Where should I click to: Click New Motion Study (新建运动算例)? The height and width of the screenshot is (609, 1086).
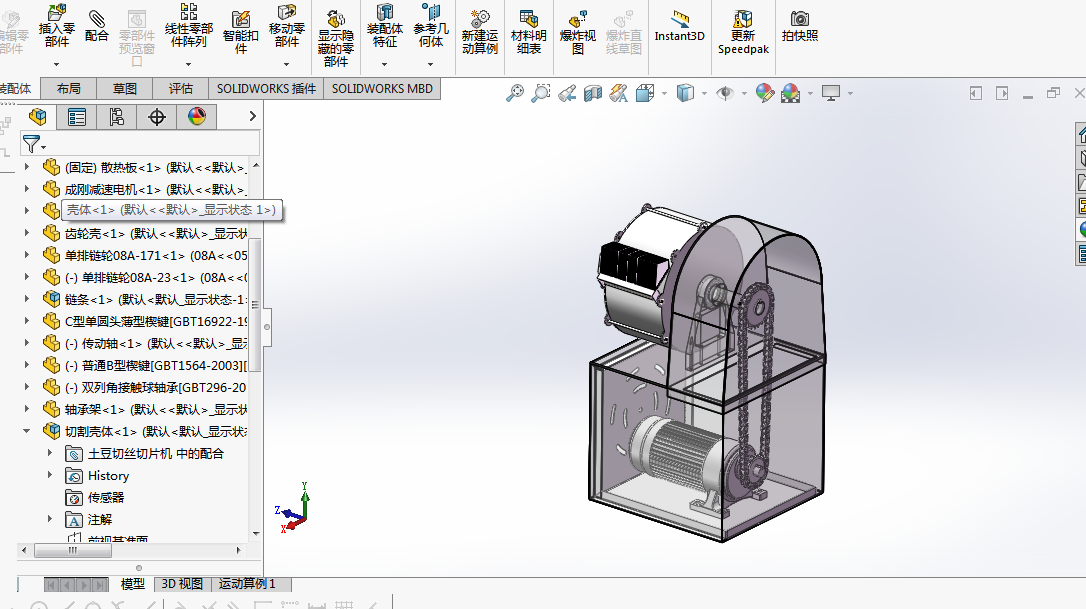480,32
